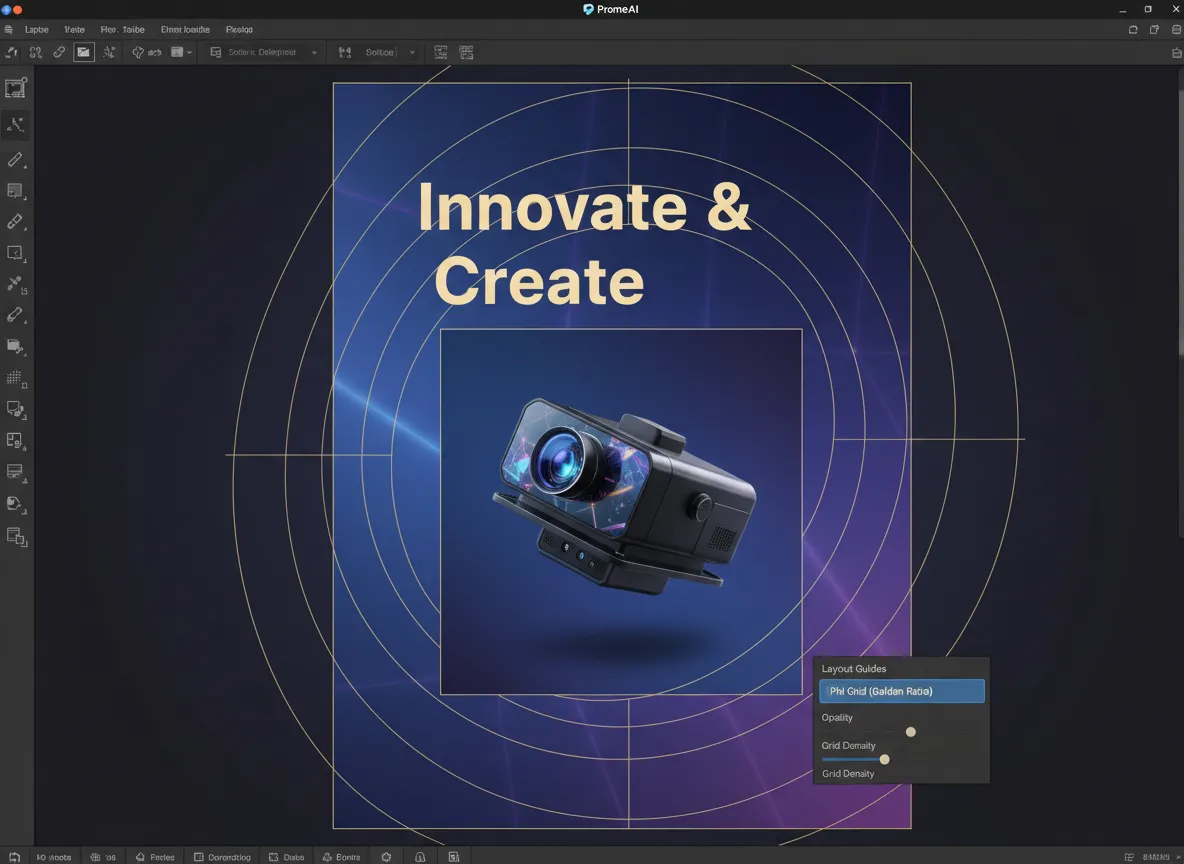Image resolution: width=1184 pixels, height=864 pixels.
Task: Select the node path tool in left toolbar
Action: click(15, 125)
